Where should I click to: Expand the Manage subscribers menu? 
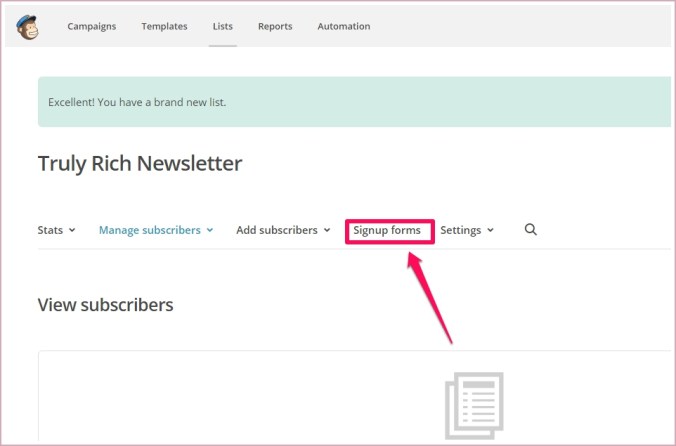149,230
